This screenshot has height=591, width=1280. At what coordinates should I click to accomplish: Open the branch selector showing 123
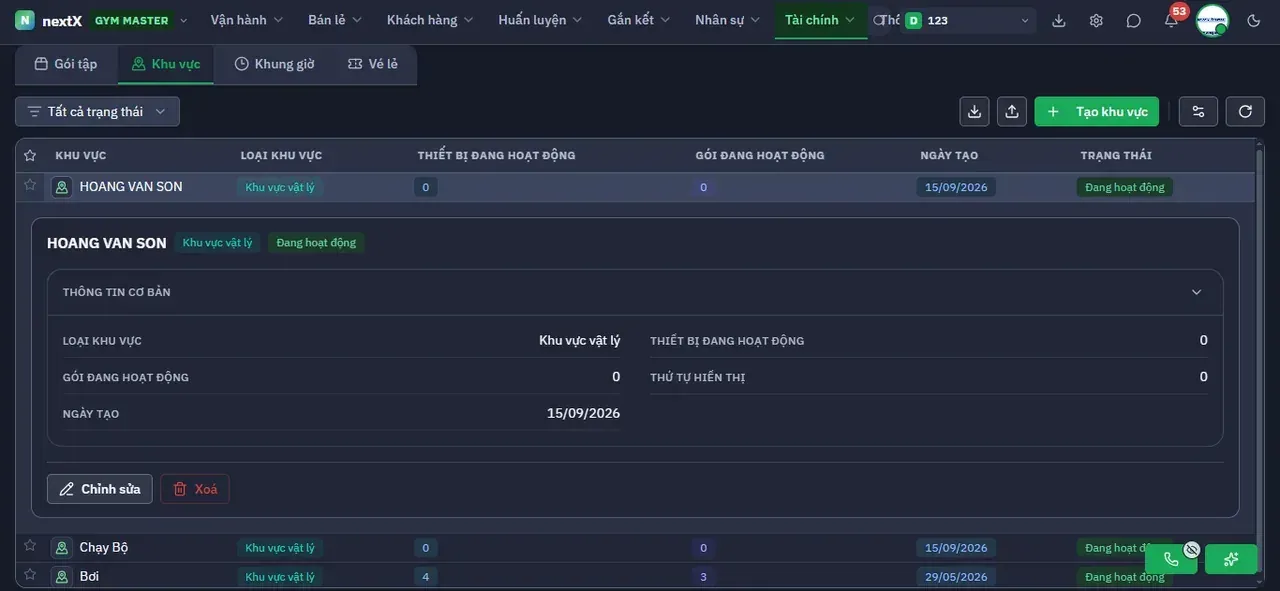[967, 20]
